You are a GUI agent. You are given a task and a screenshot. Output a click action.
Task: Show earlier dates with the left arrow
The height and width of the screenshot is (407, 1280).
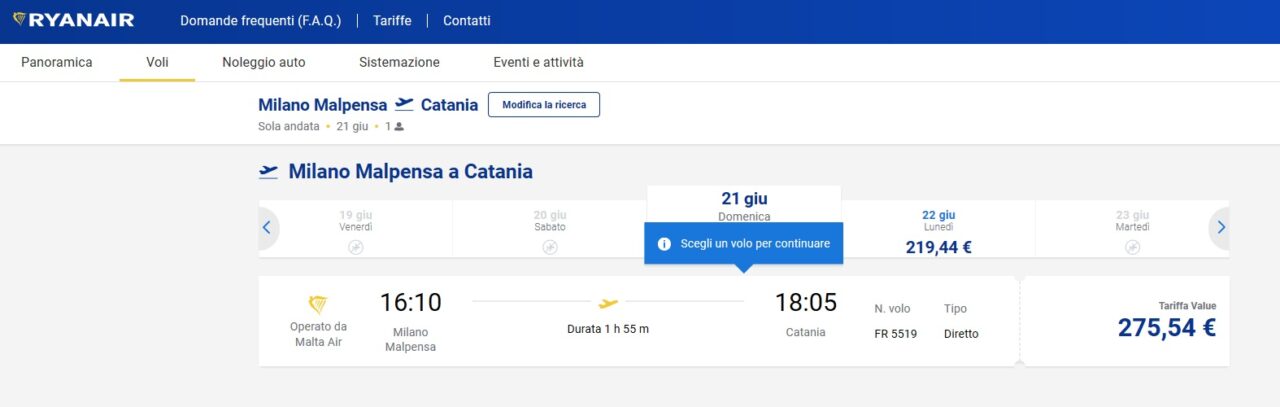267,228
